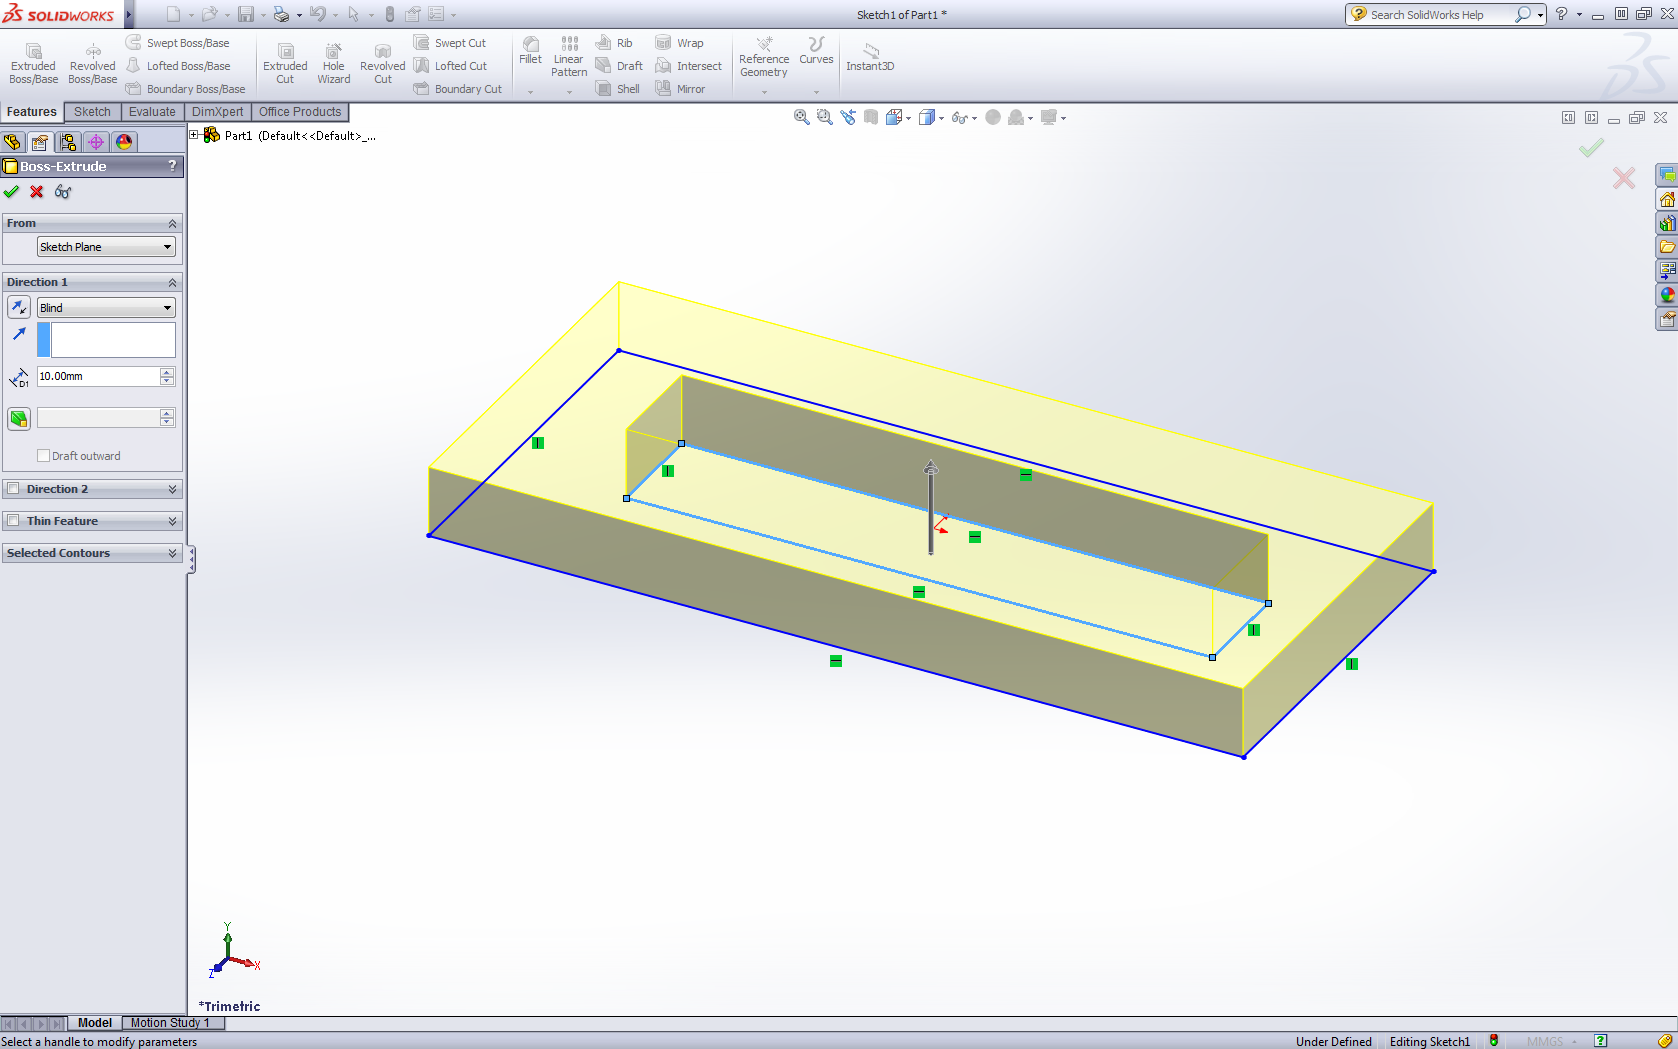Select Swept Boss/Base tool

pos(178,43)
